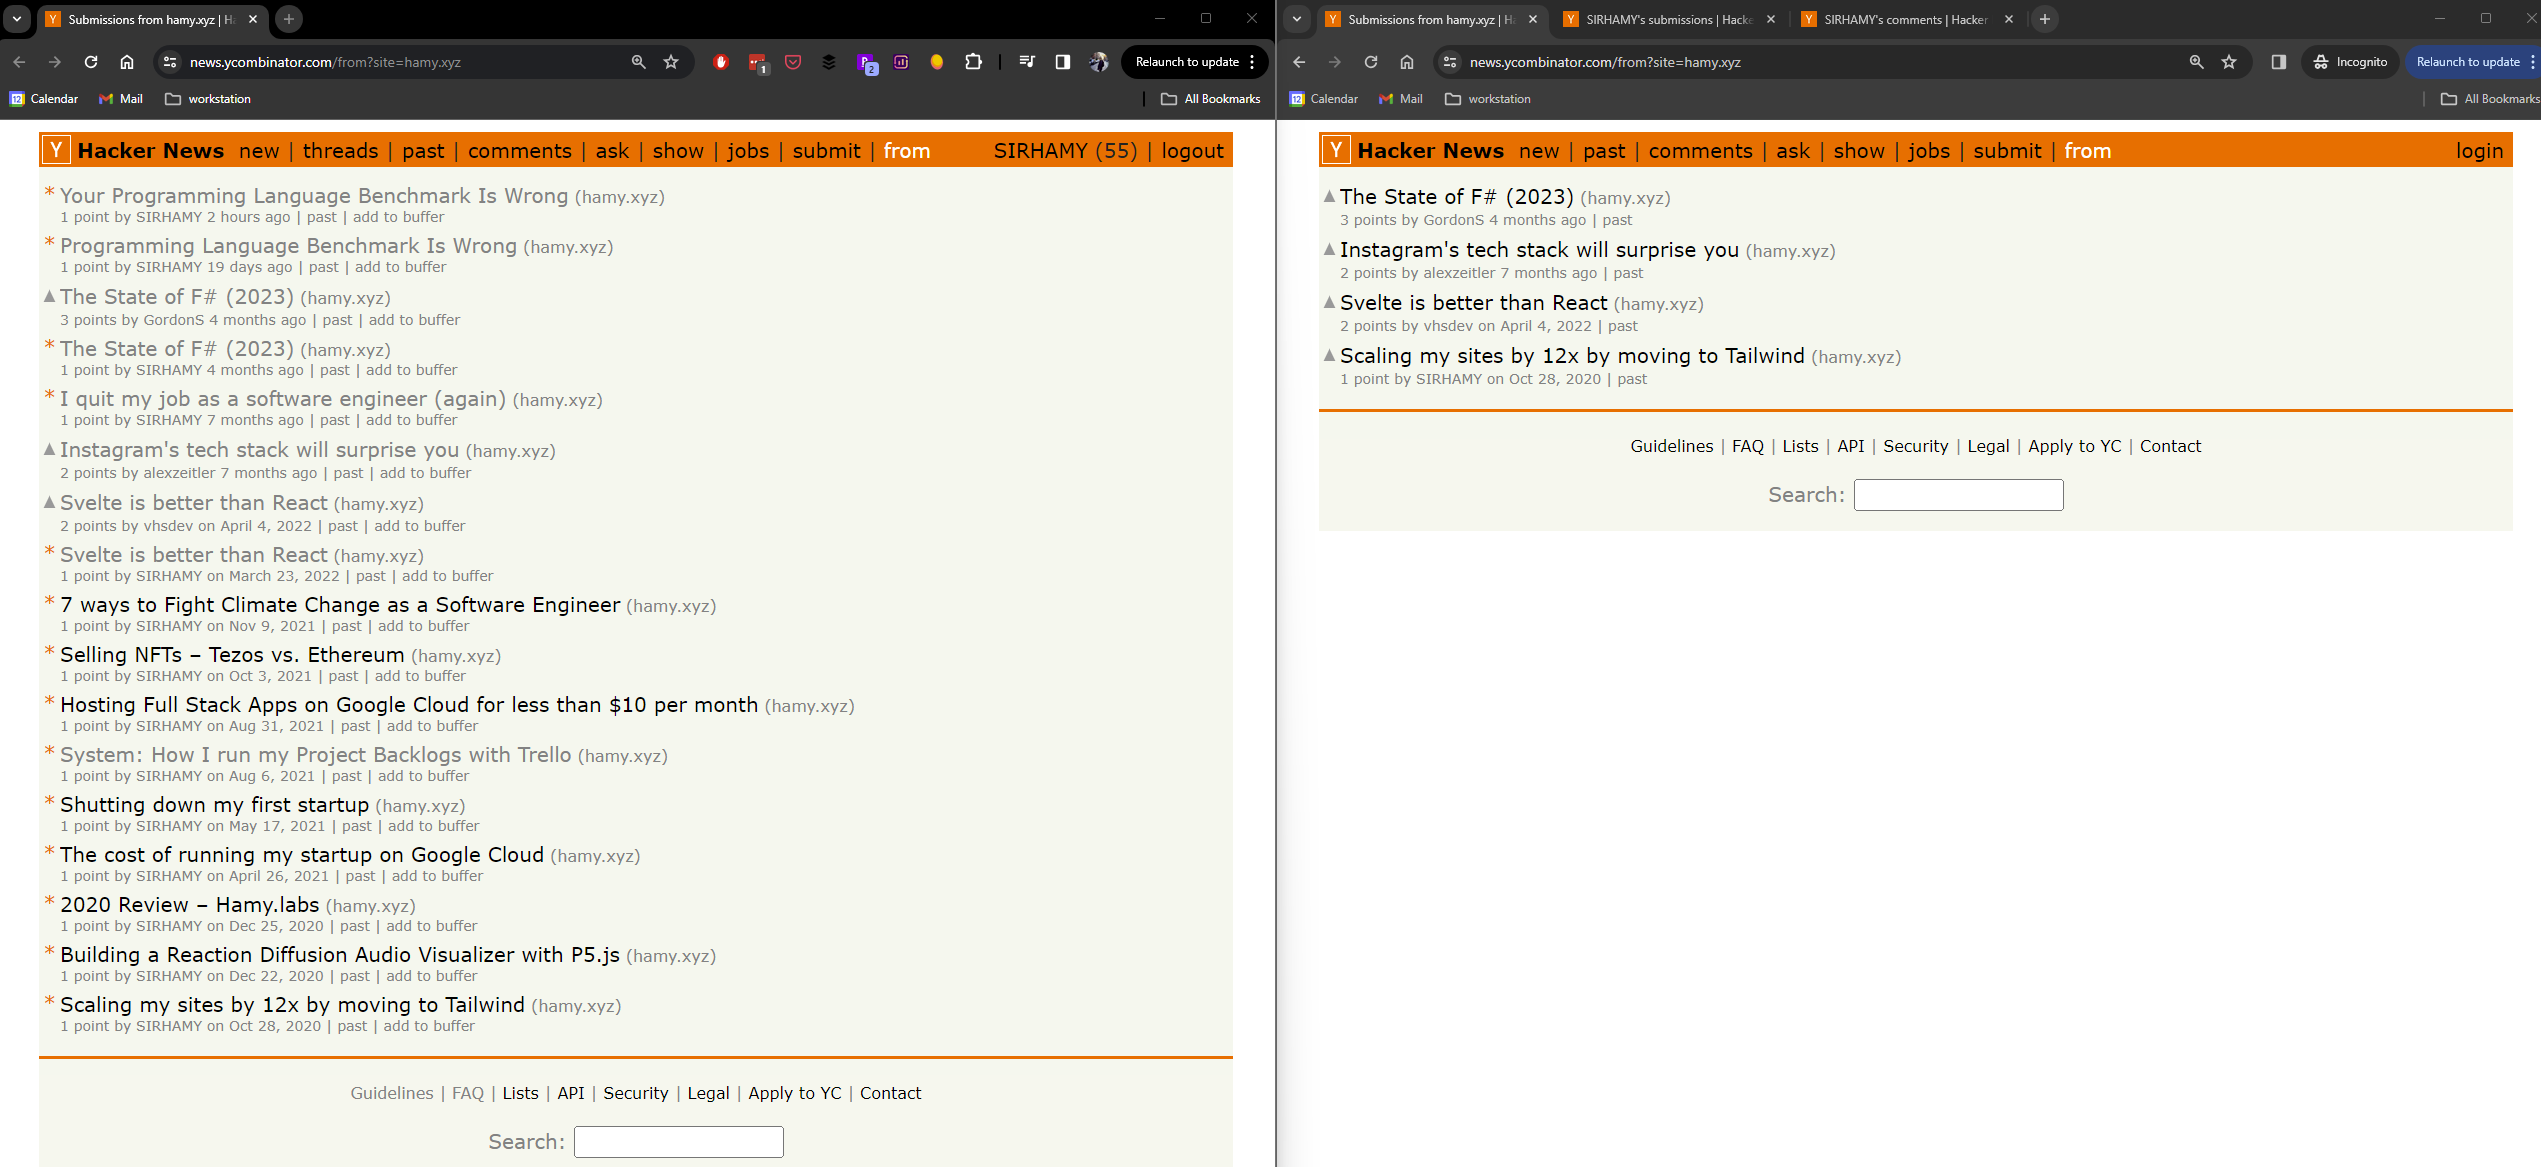This screenshot has height=1167, width=2541.
Task: Open the incognito window's tab search dropdown
Action: click(x=1296, y=19)
